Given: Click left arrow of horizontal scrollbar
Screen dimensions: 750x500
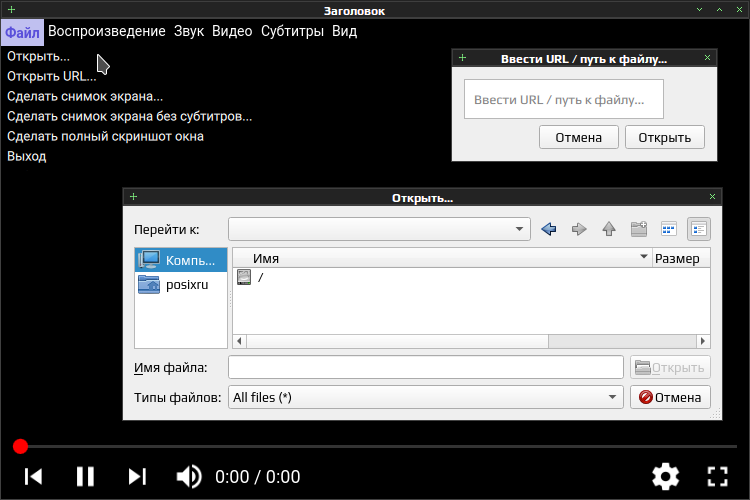Looking at the screenshot, I should tap(239, 341).
